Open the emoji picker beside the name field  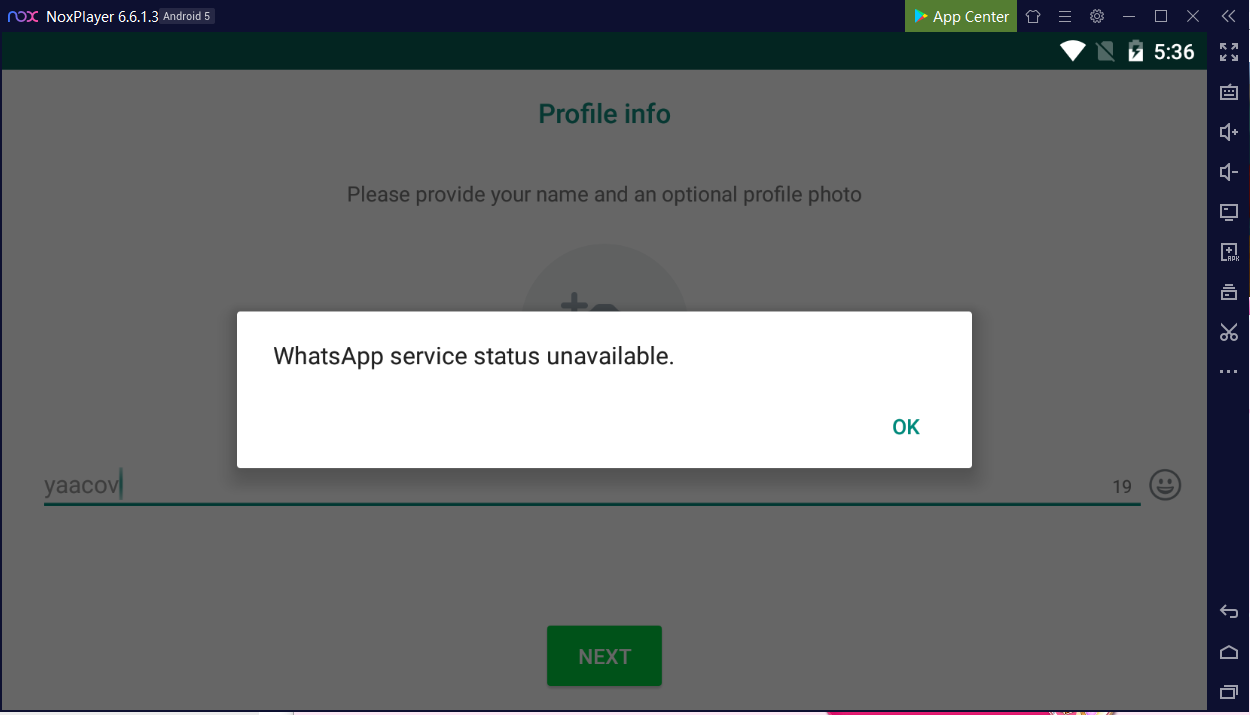[x=1165, y=486]
